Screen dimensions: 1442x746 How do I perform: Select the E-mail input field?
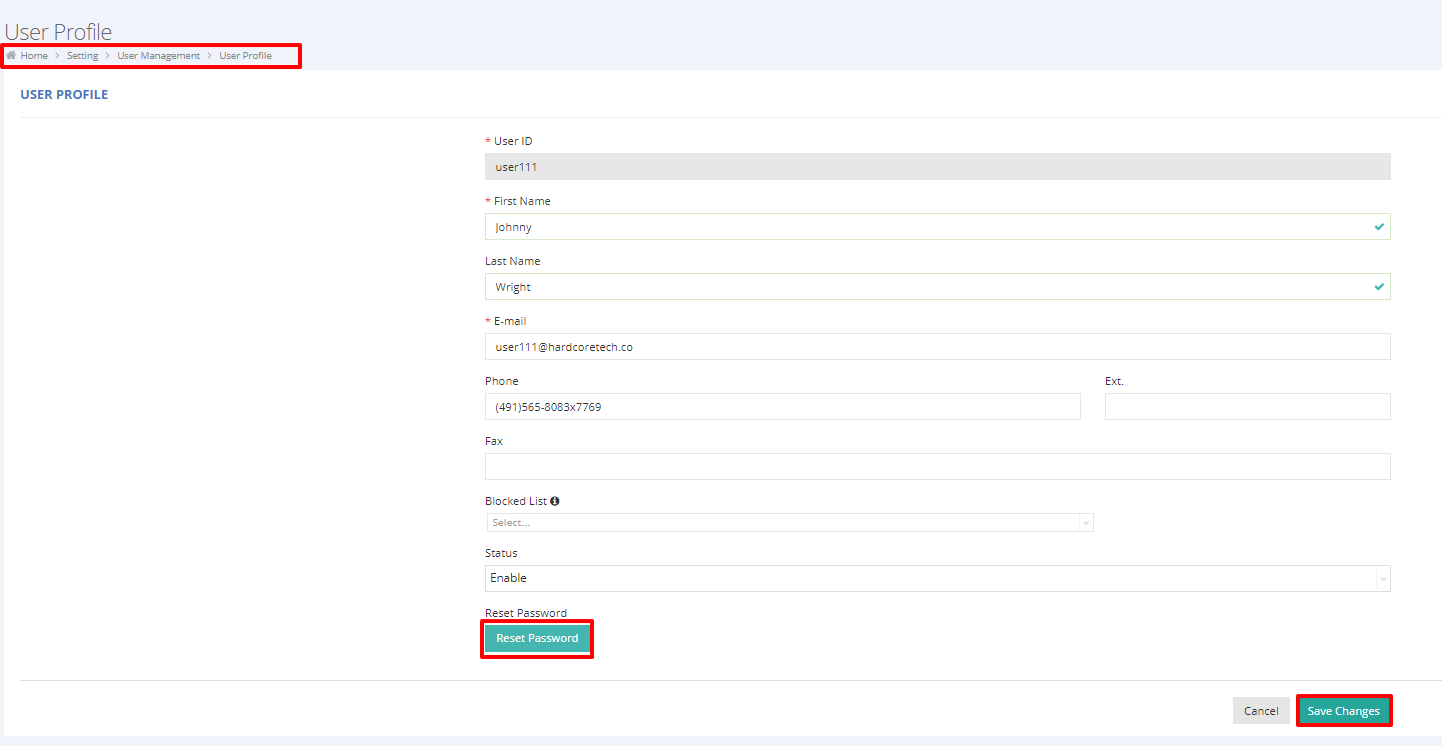click(937, 347)
